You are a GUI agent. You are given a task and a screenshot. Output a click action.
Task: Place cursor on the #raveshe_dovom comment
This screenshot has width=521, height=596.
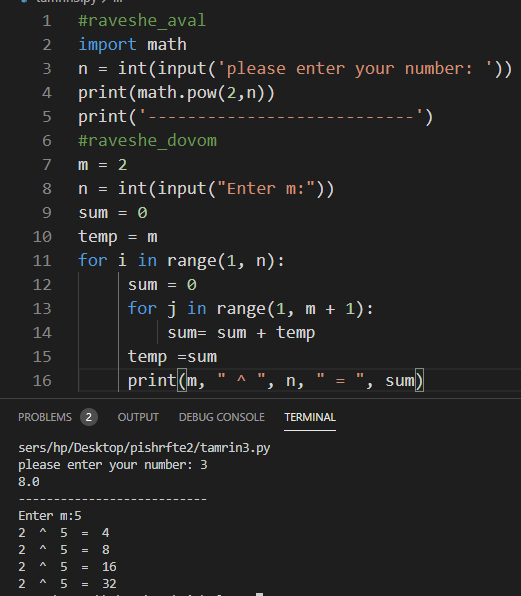tap(147, 140)
